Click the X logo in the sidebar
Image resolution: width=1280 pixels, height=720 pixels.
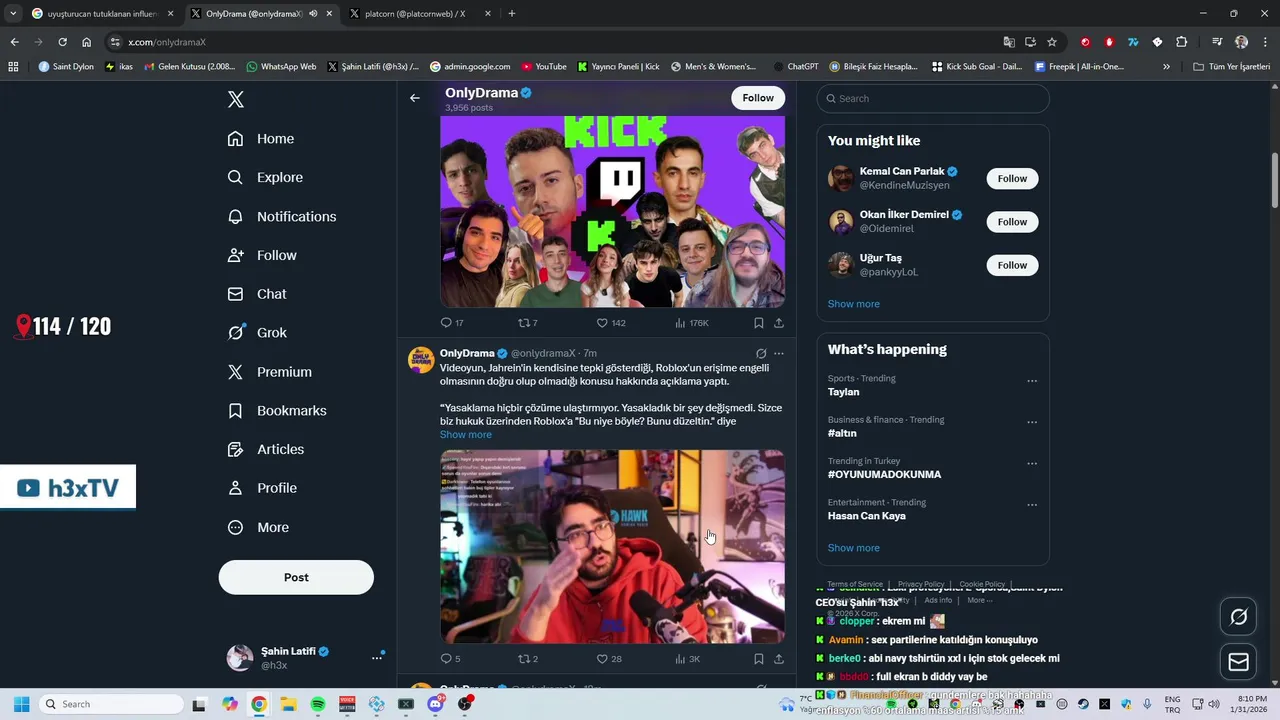(235, 99)
